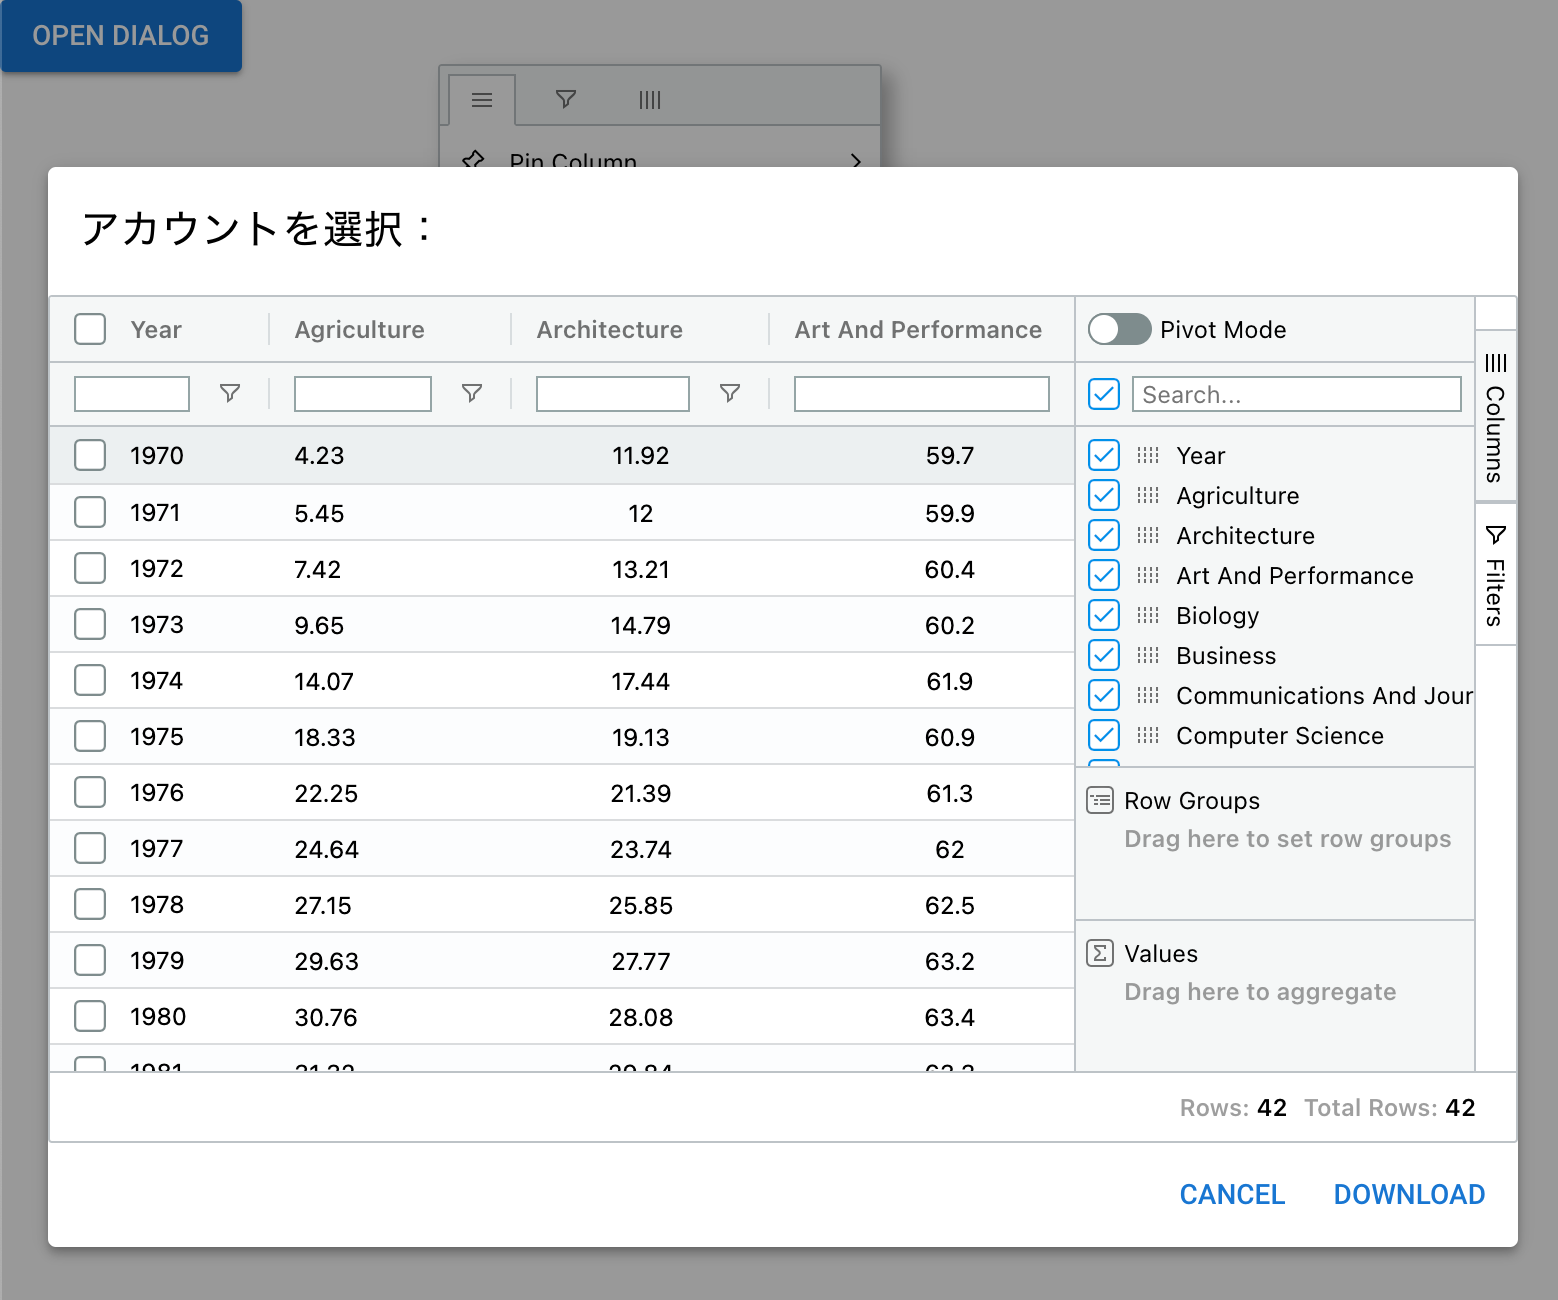
Task: Expand the Pin Column submenu arrow
Action: coord(855,160)
